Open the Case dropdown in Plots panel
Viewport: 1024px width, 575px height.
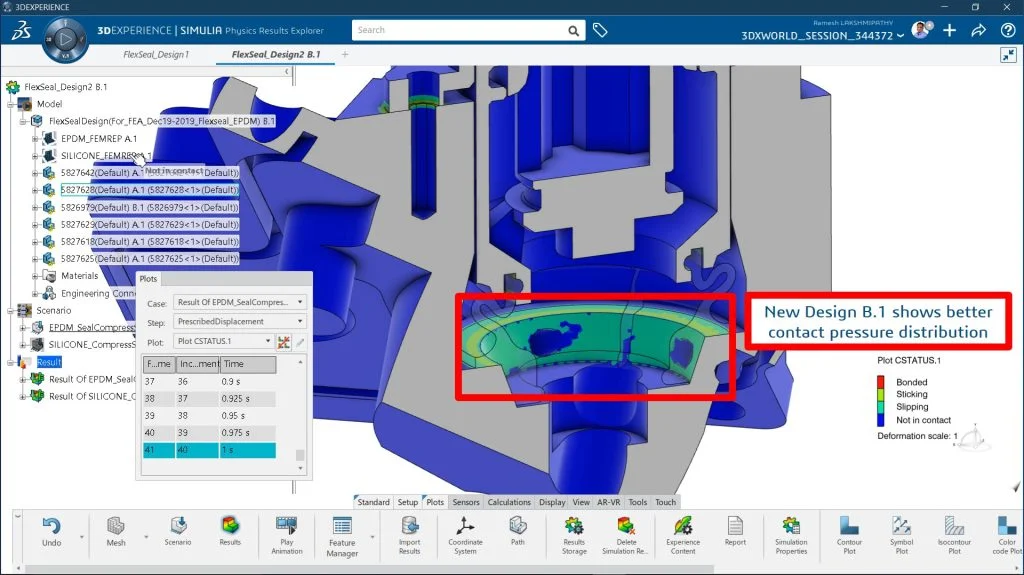(239, 301)
